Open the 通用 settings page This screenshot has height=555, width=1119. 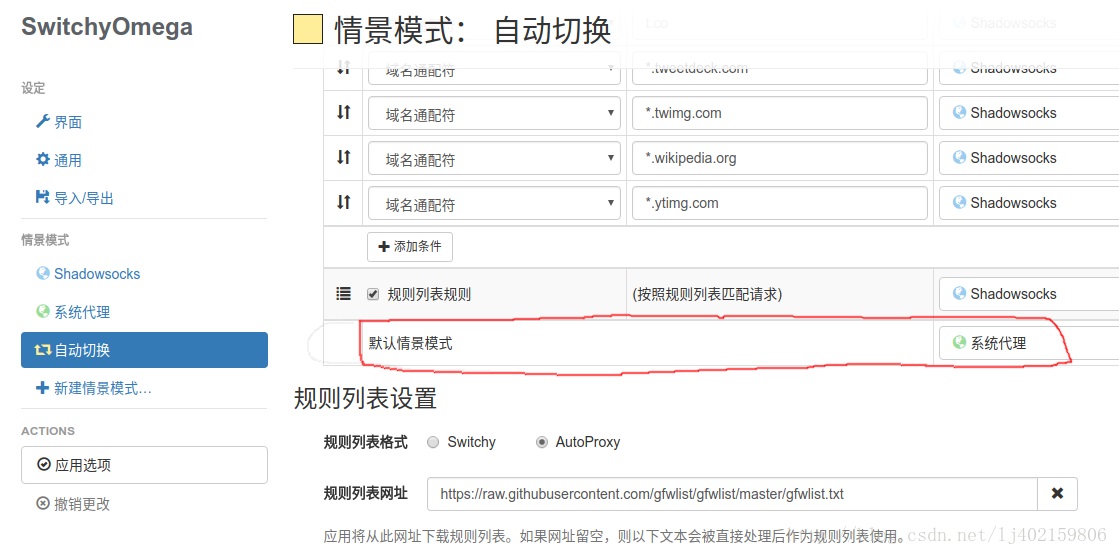click(59, 161)
